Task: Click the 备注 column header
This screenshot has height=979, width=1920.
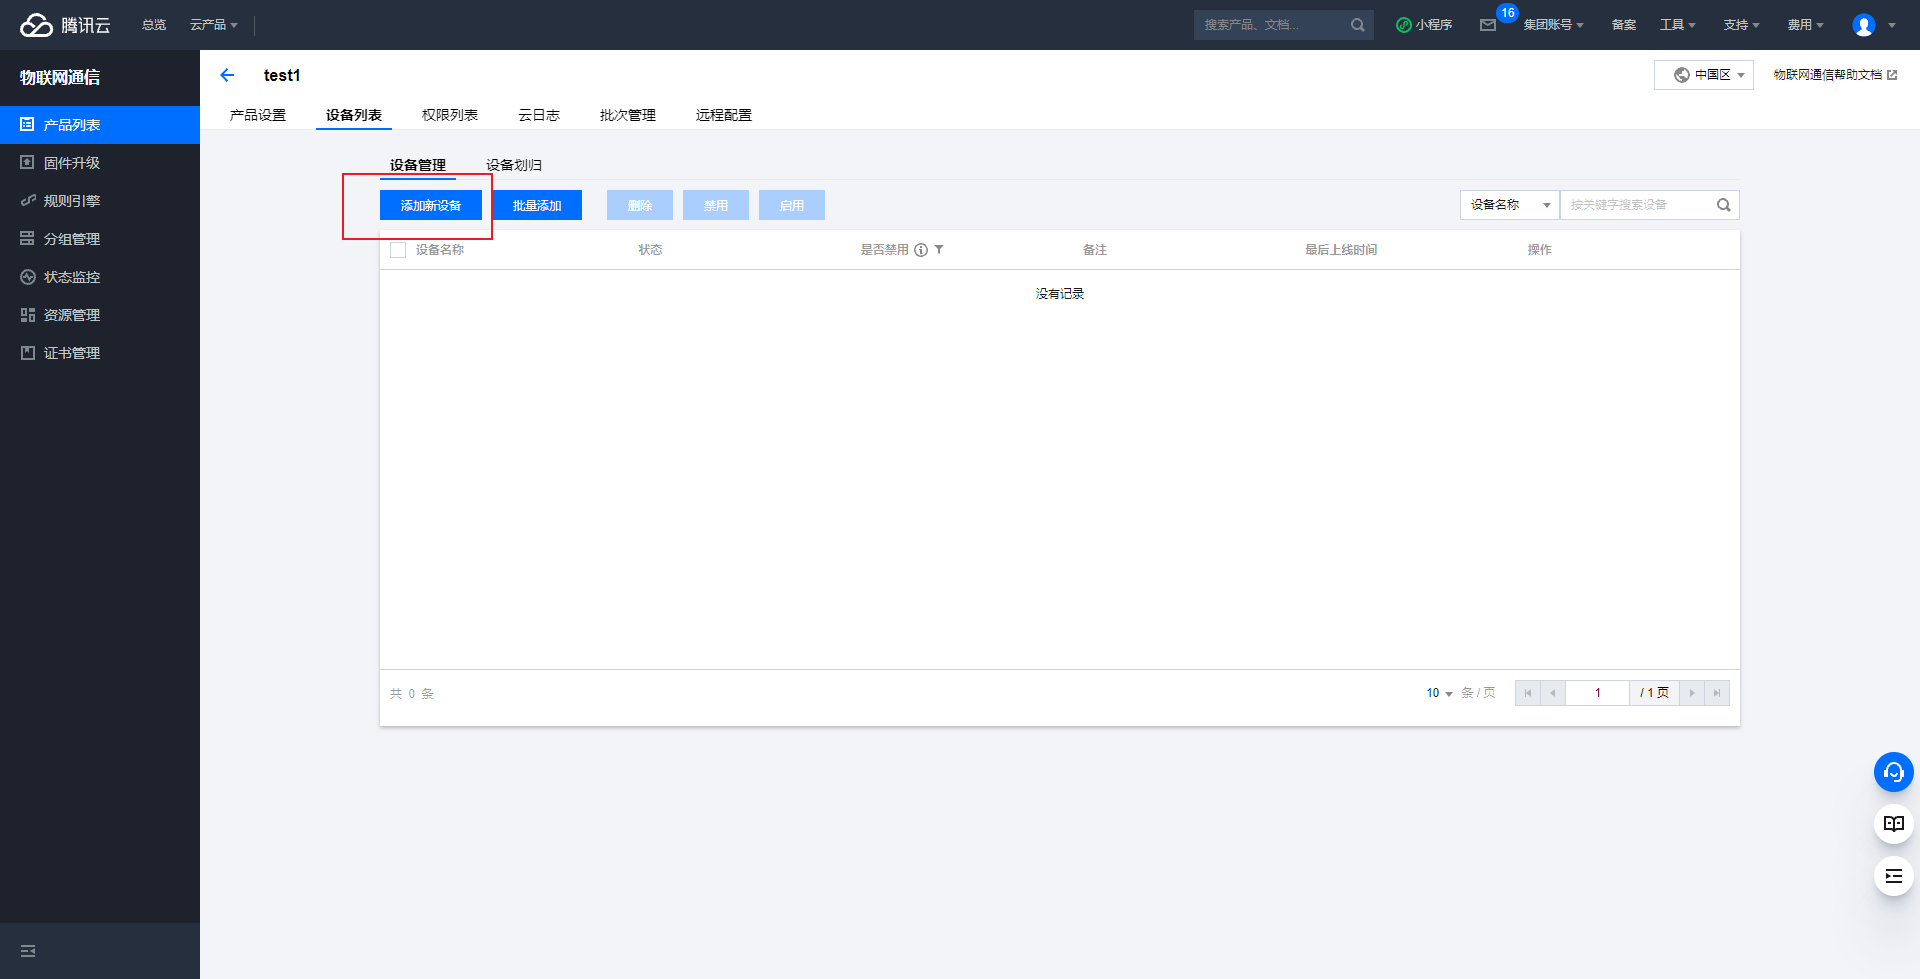Action: 1095,250
